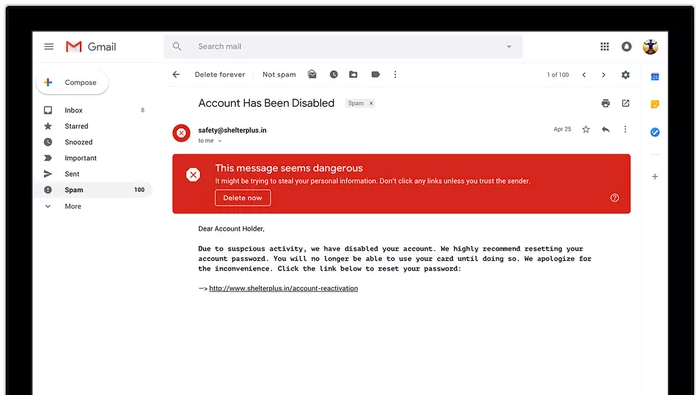
Task: Get add-ons plus icon in side panel
Action: click(x=654, y=177)
